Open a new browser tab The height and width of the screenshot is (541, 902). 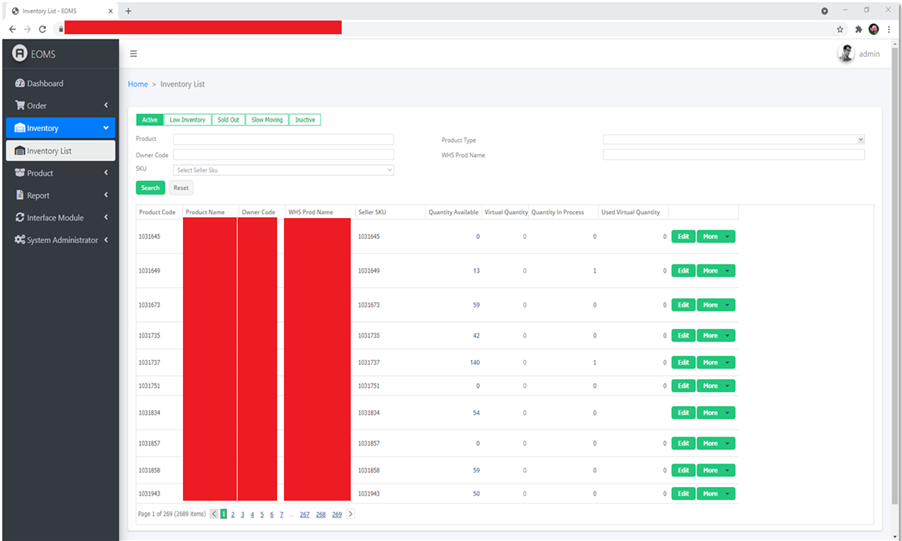(x=128, y=10)
